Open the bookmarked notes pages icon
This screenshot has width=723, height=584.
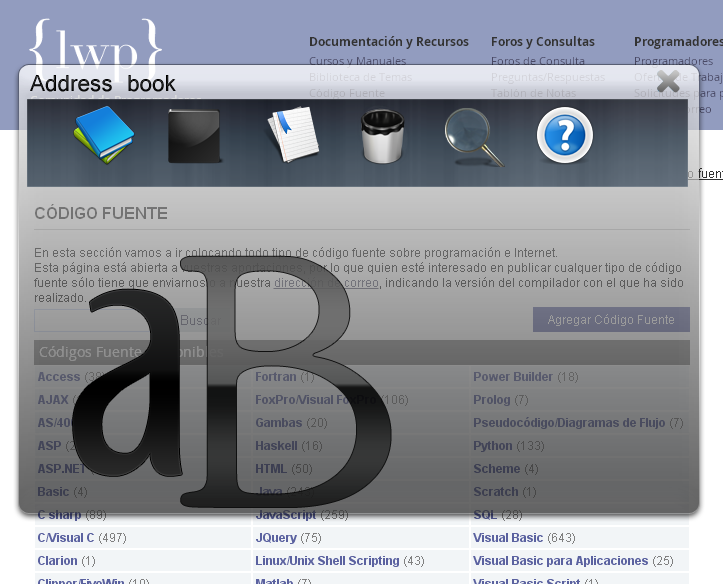tap(293, 134)
